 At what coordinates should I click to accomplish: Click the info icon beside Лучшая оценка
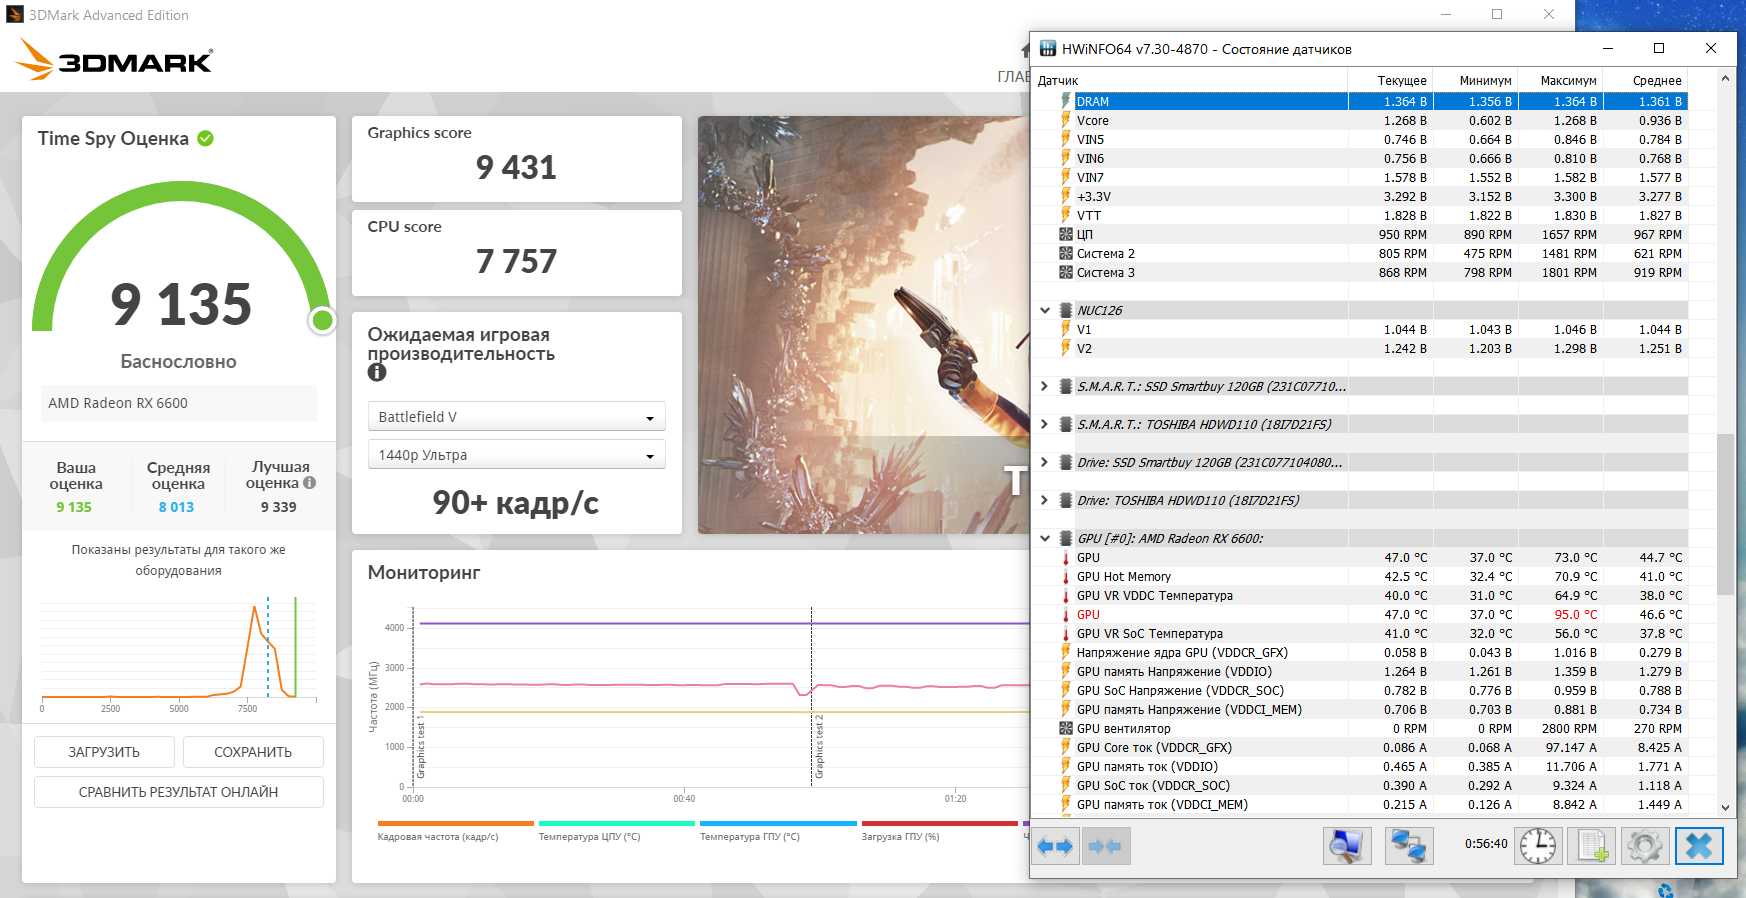point(310,482)
